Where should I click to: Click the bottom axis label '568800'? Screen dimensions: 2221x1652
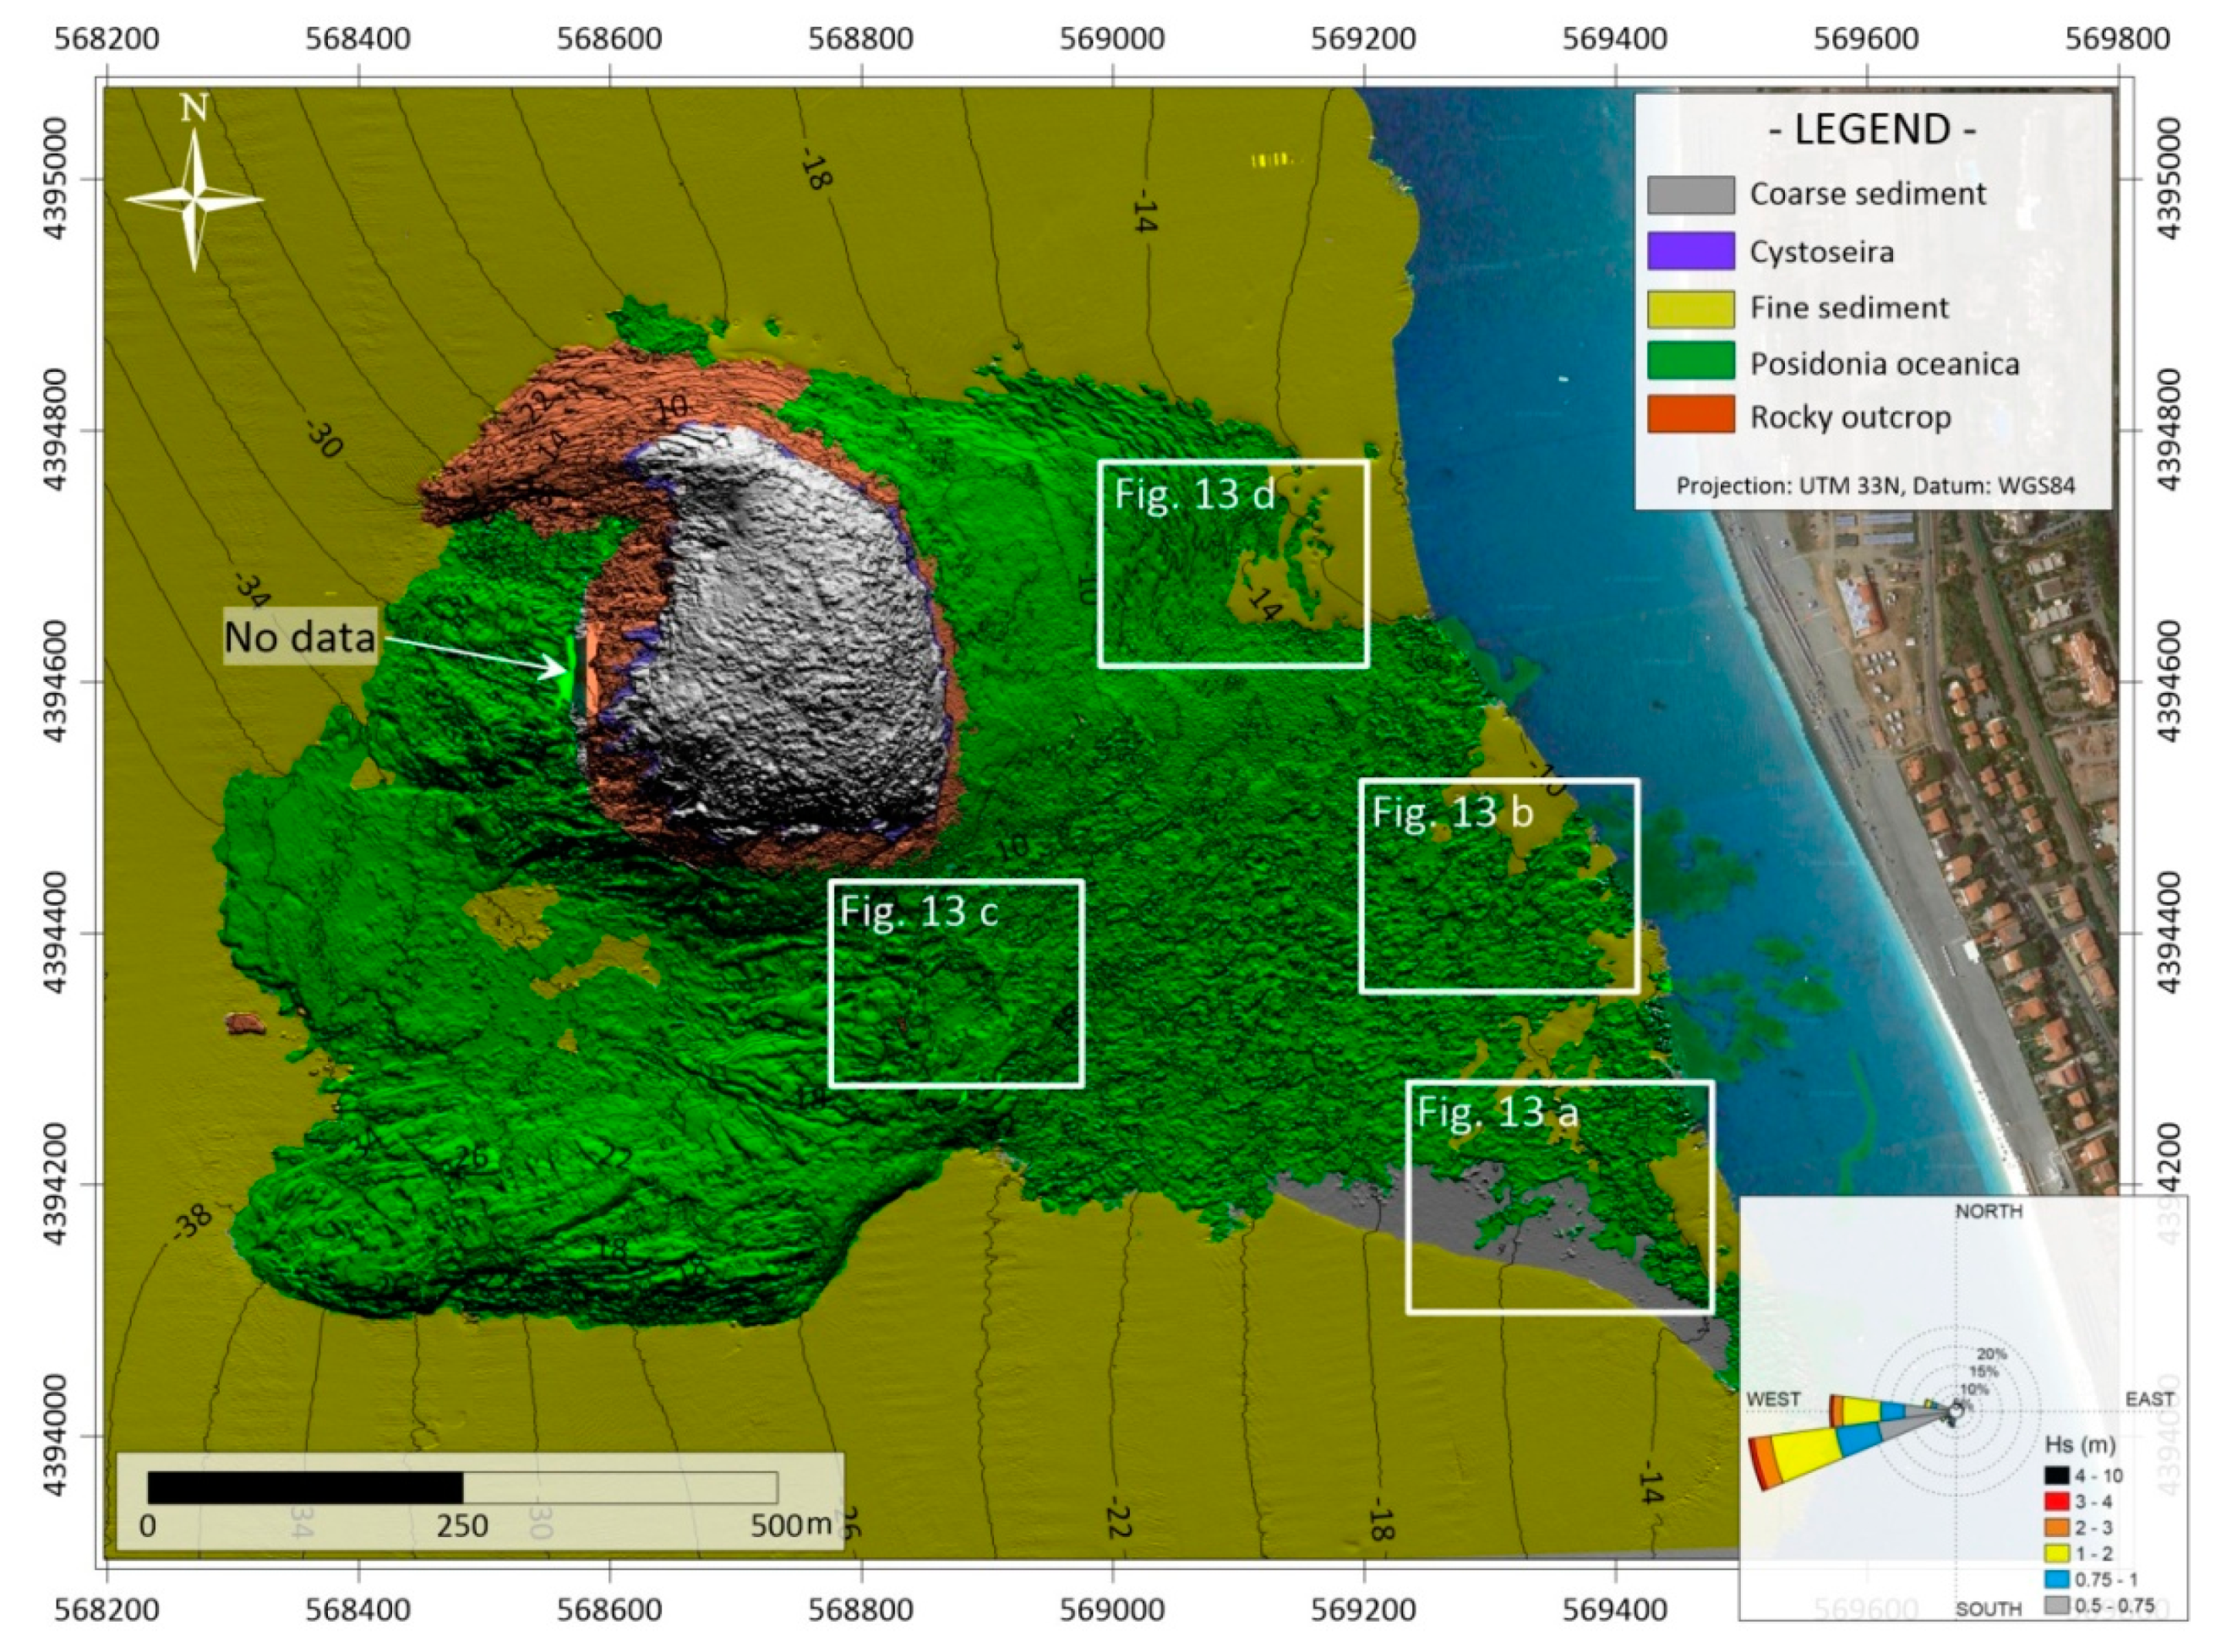(x=861, y=1611)
